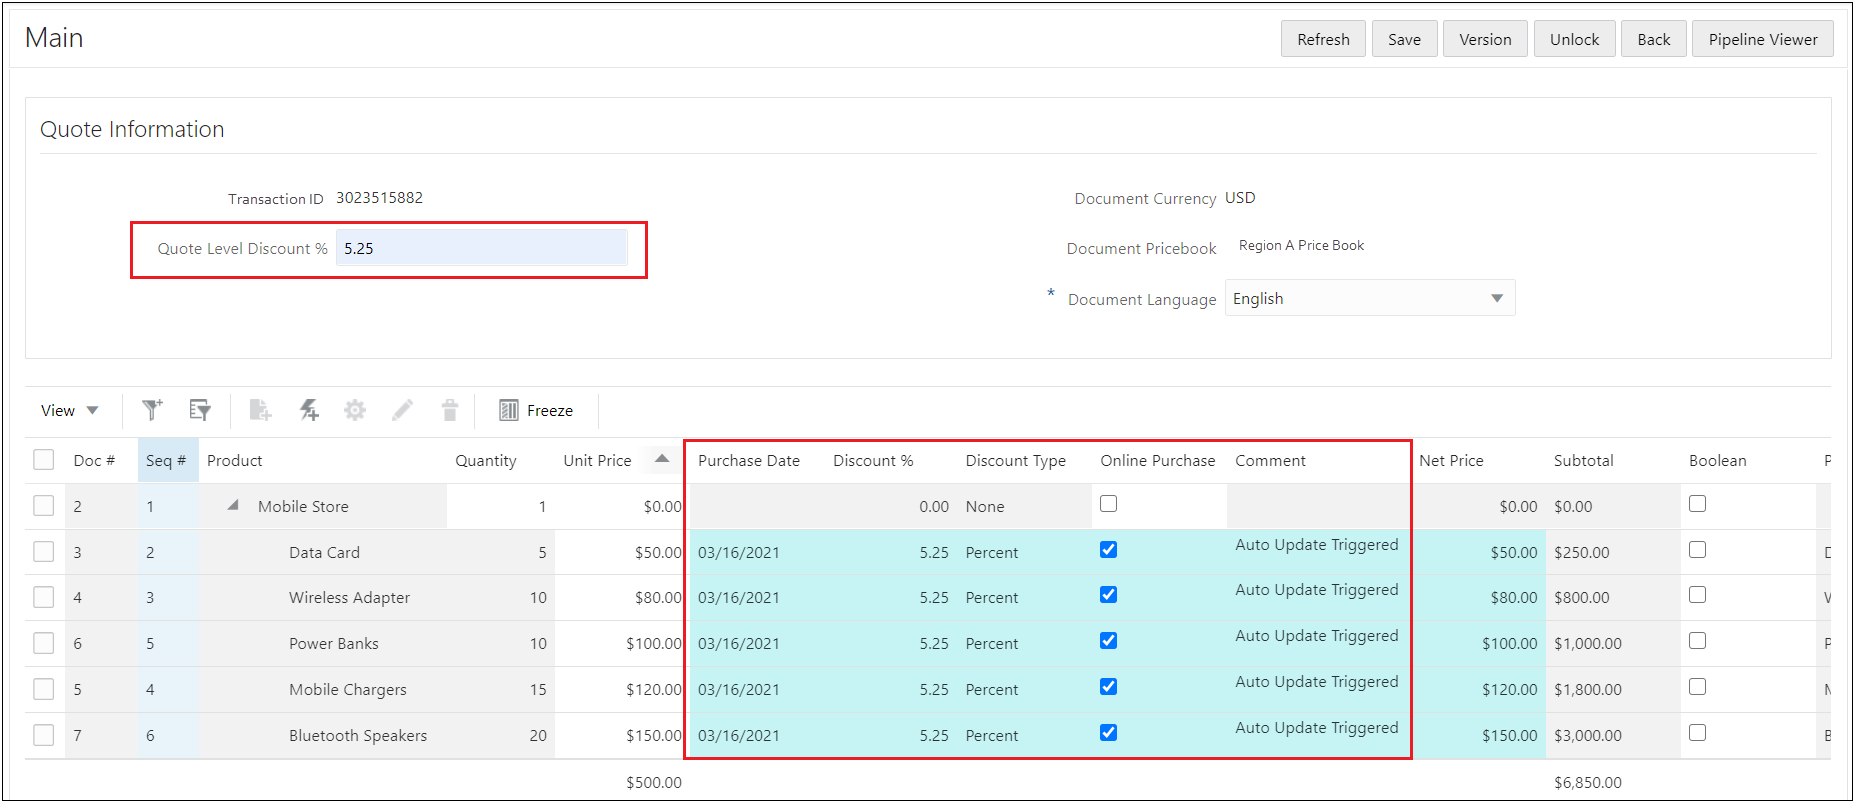Uncheck Online Purchase for Data Card
This screenshot has width=1855, height=803.
click(x=1108, y=550)
